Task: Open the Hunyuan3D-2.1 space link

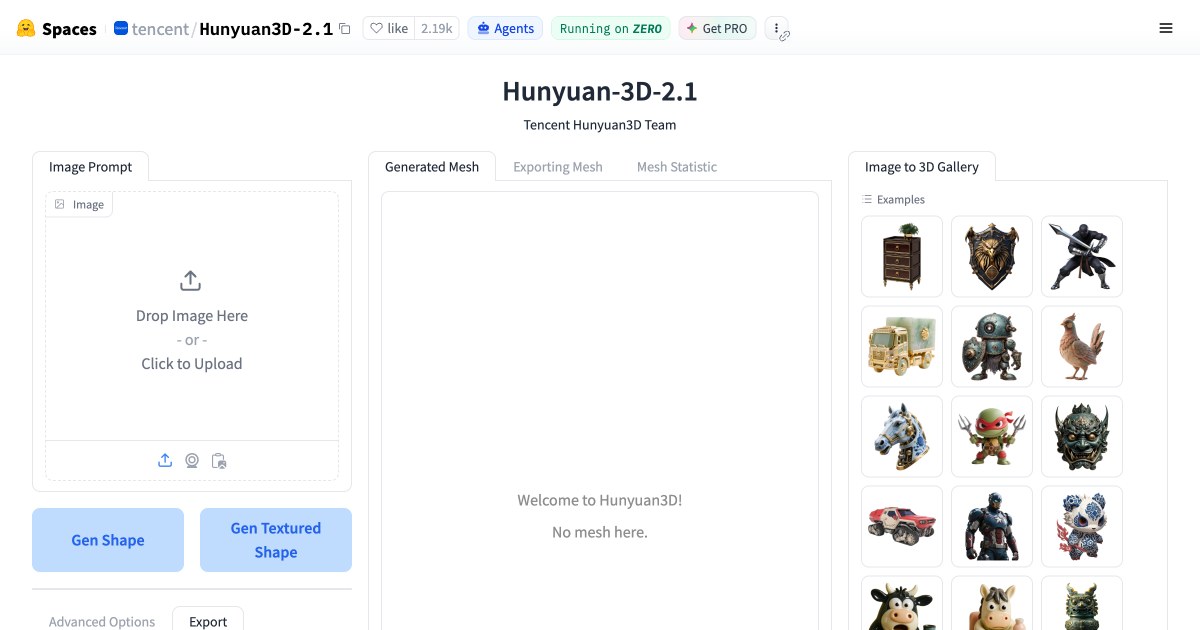Action: click(266, 28)
